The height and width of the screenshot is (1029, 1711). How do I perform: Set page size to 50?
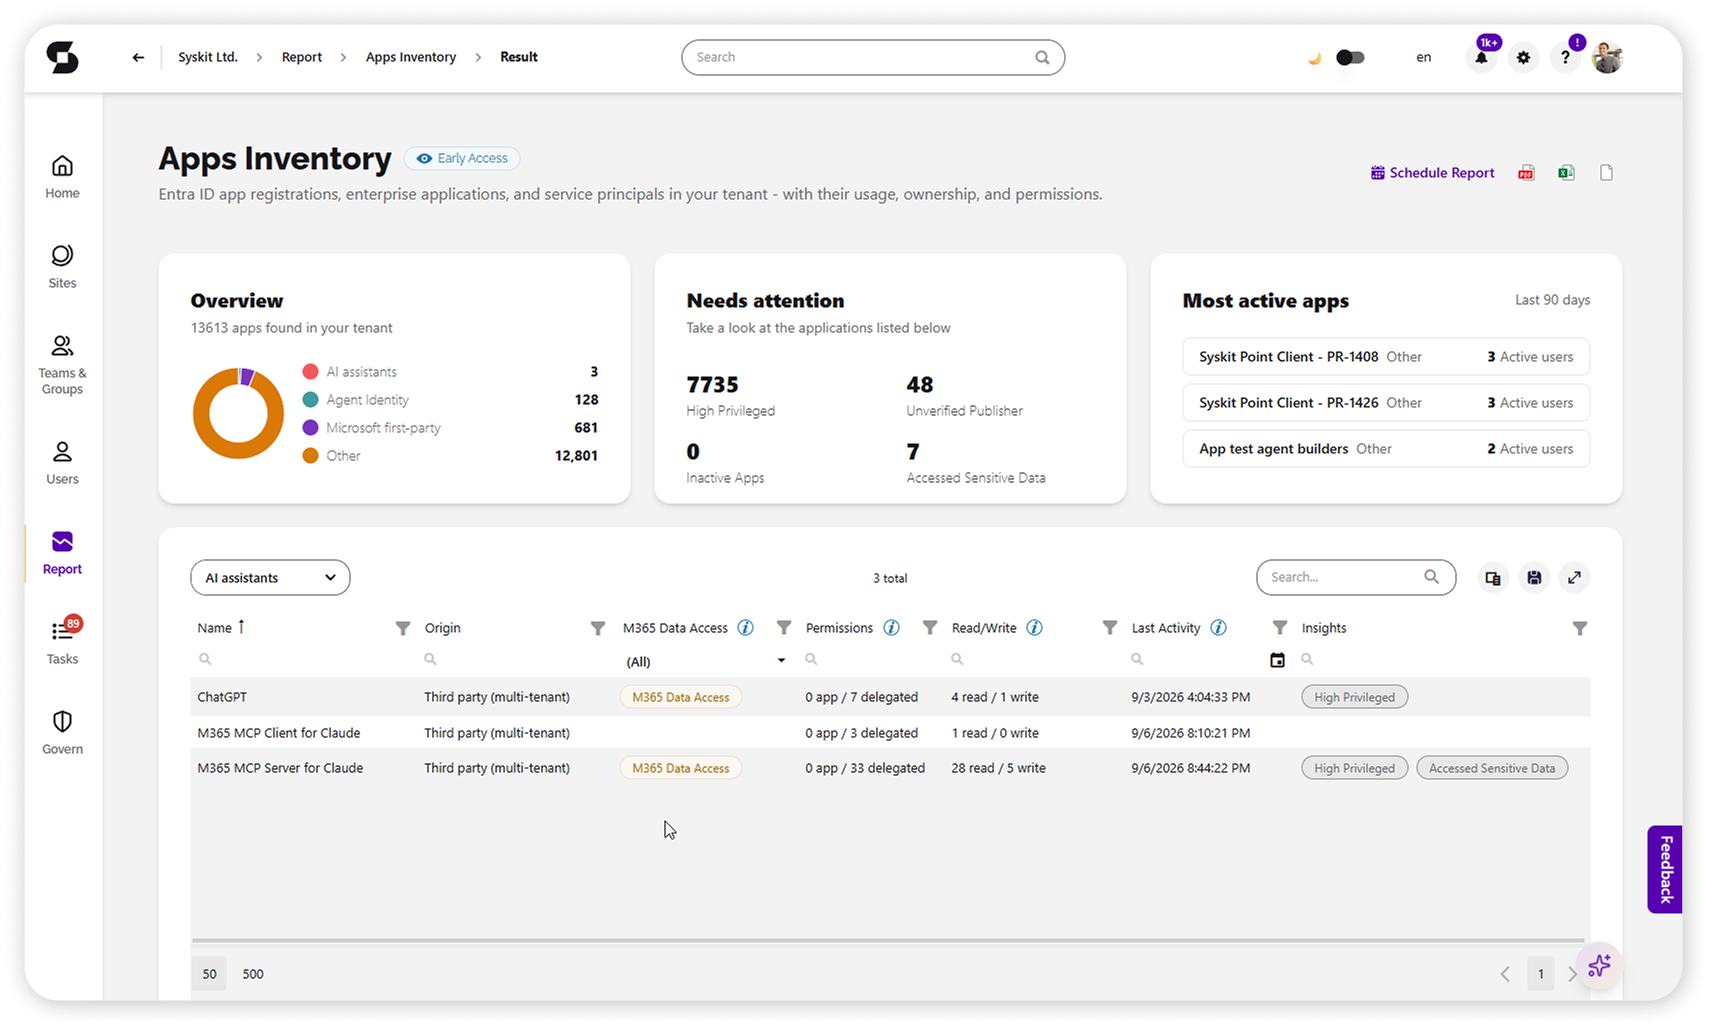[x=209, y=974]
